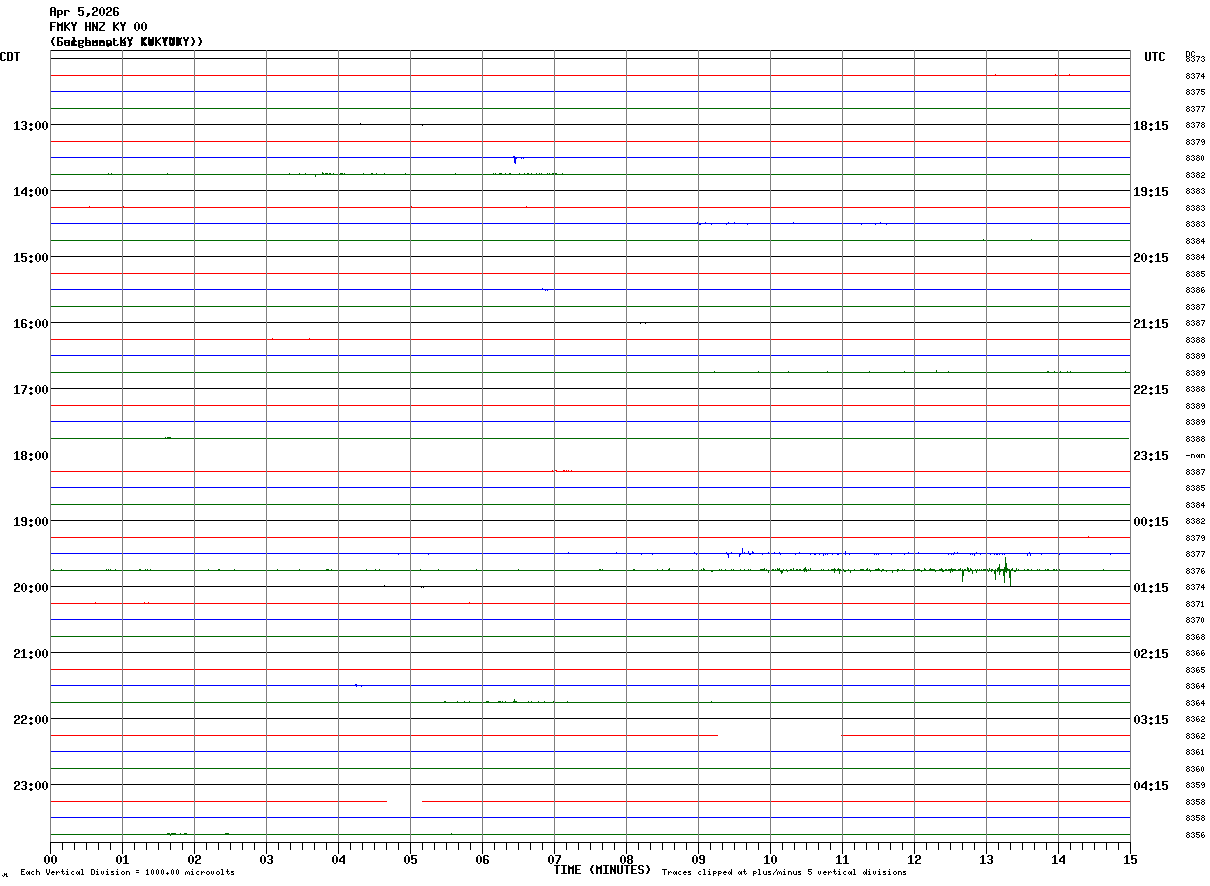Click the 01:15 UTC row label

[x=1151, y=587]
